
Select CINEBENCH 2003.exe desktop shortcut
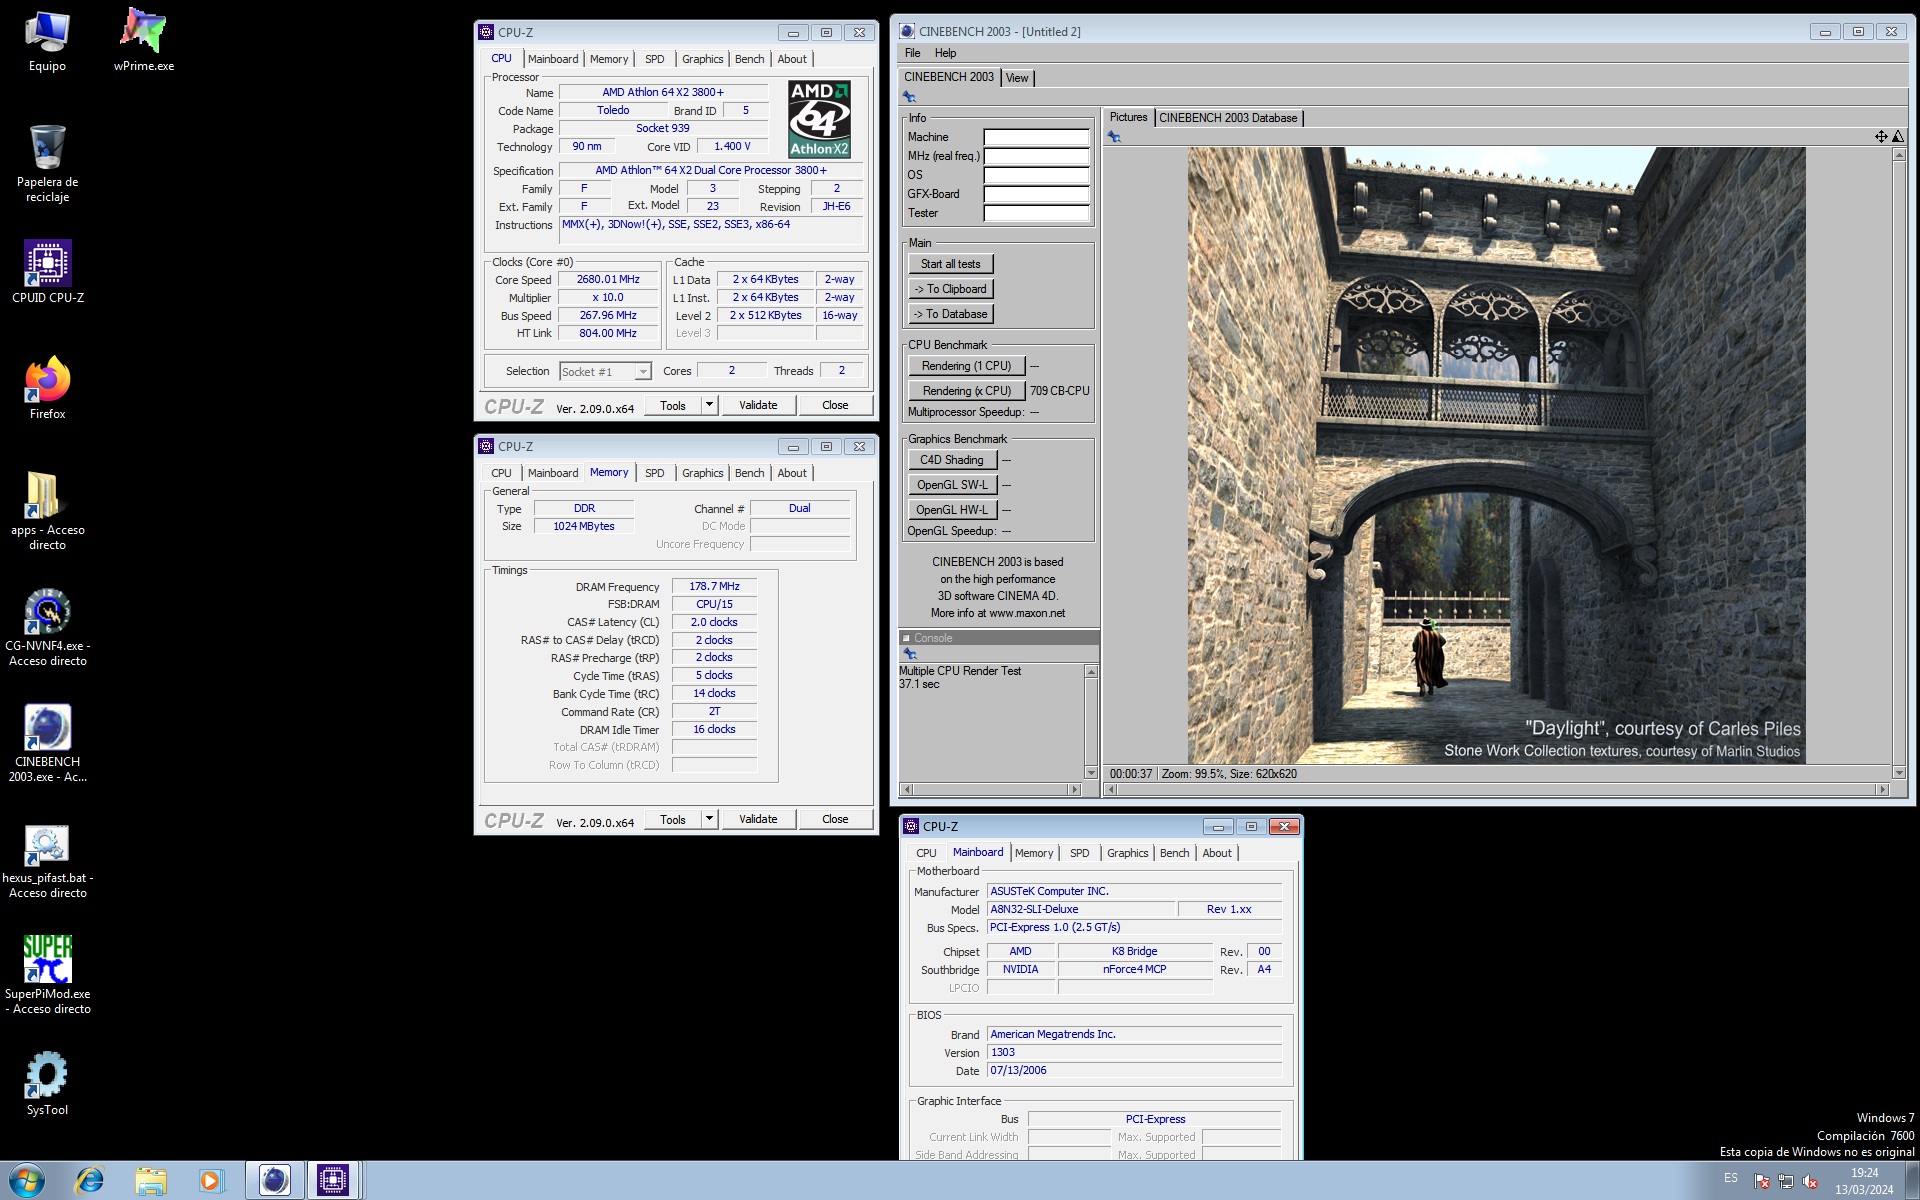tap(47, 743)
